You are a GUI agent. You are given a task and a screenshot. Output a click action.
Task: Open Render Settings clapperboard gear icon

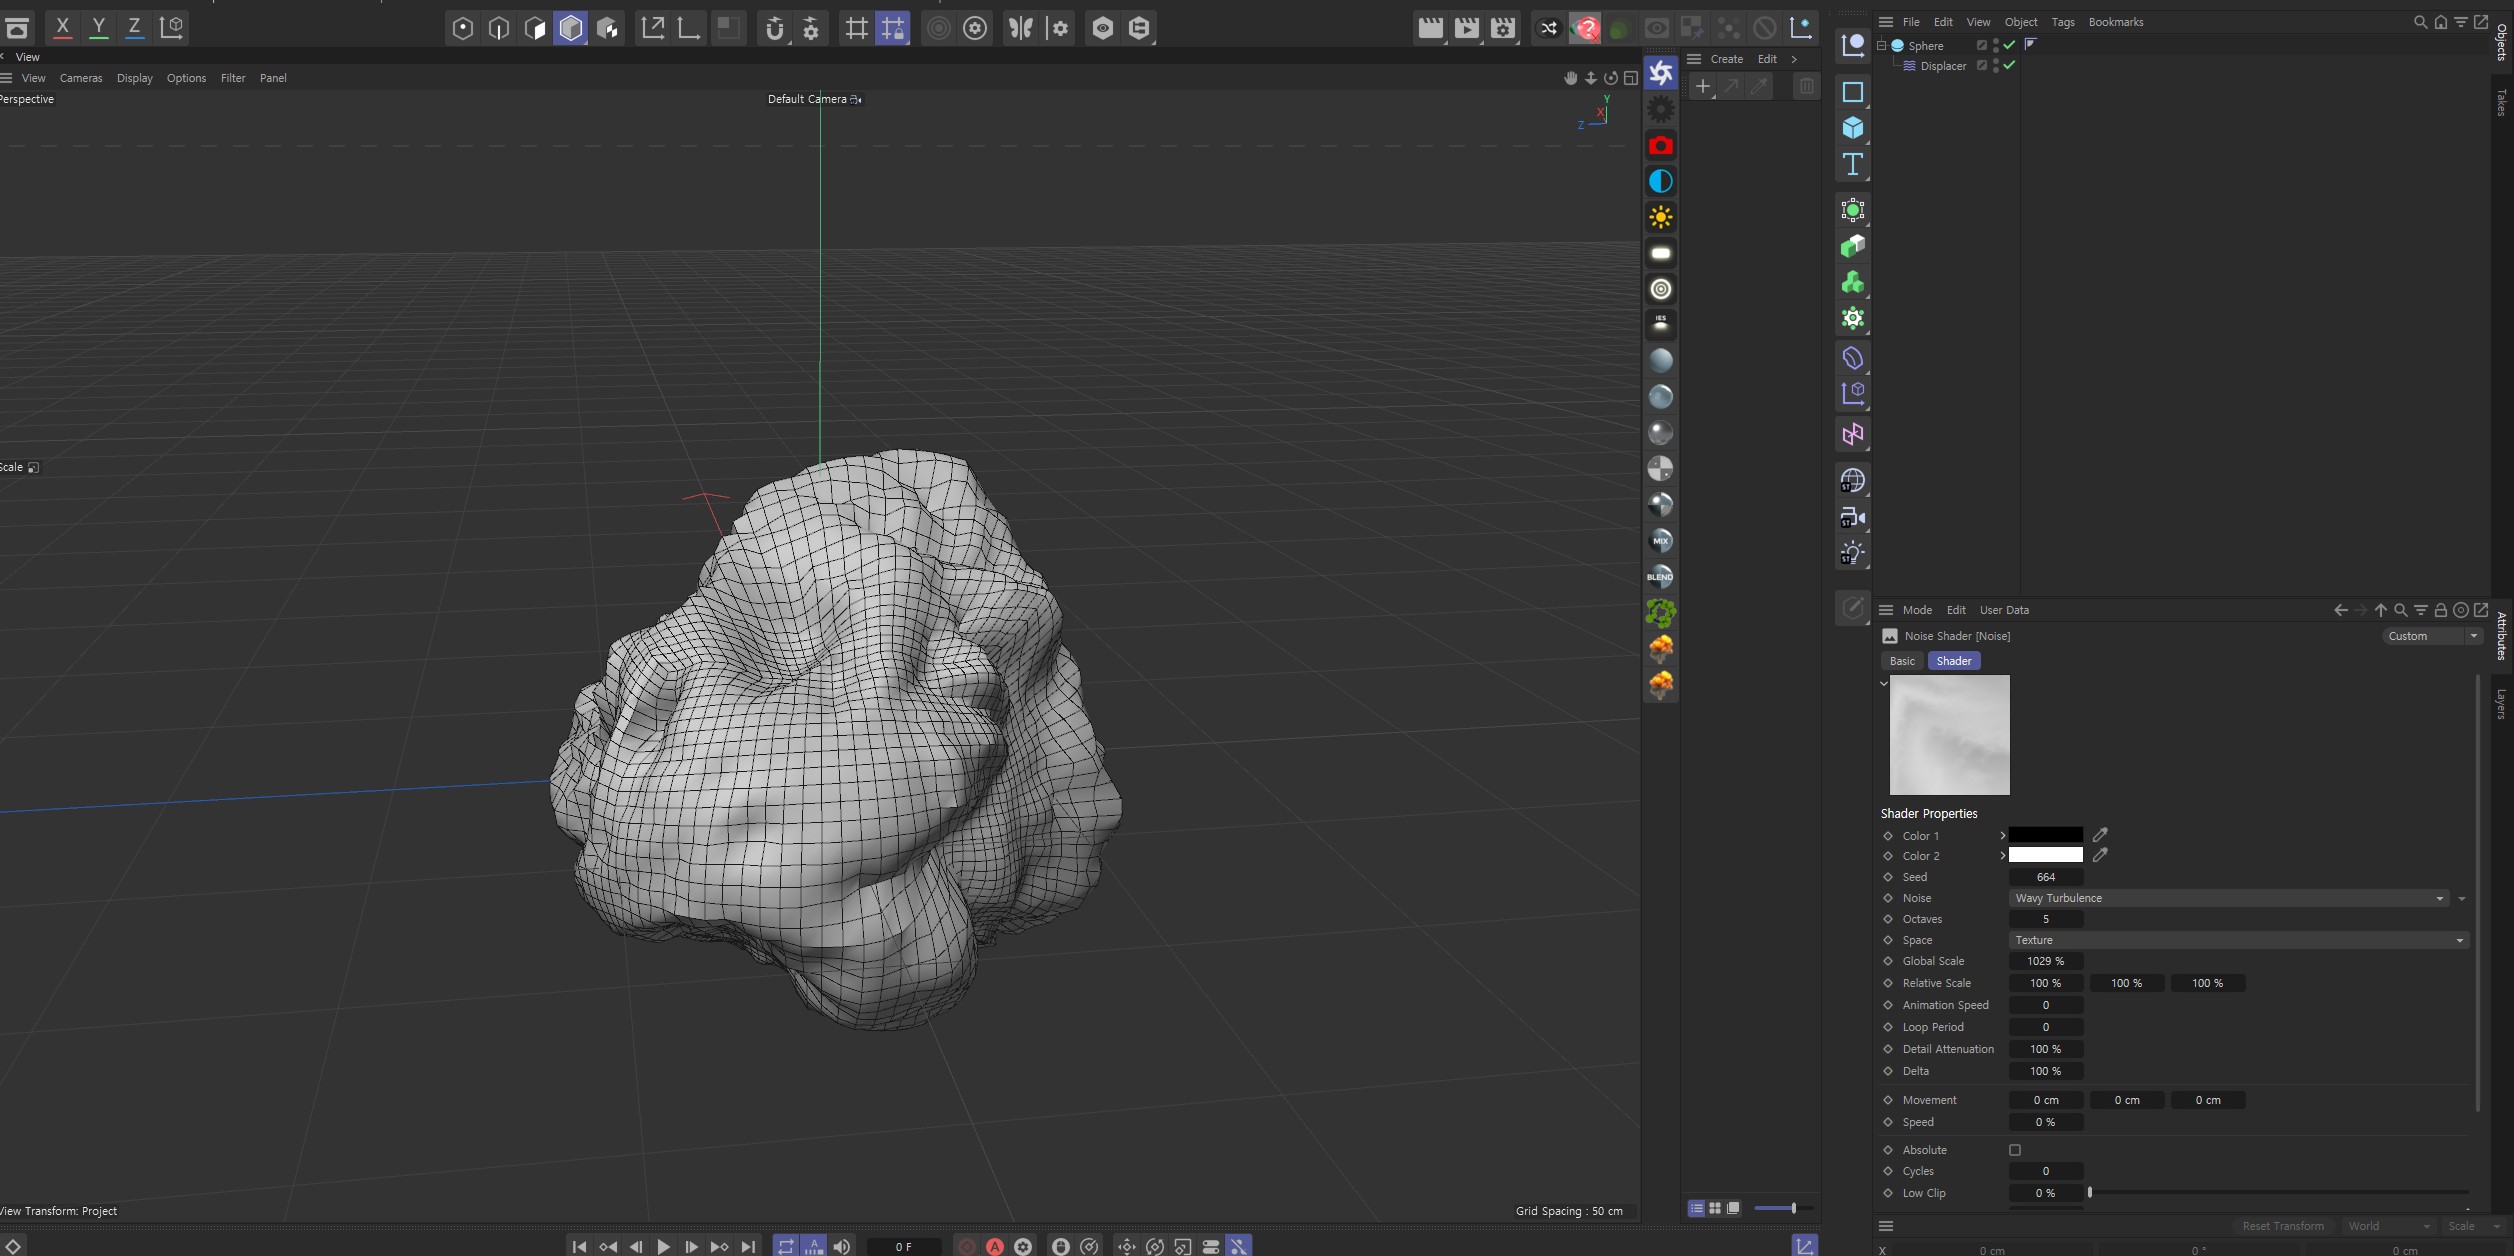tap(1502, 28)
